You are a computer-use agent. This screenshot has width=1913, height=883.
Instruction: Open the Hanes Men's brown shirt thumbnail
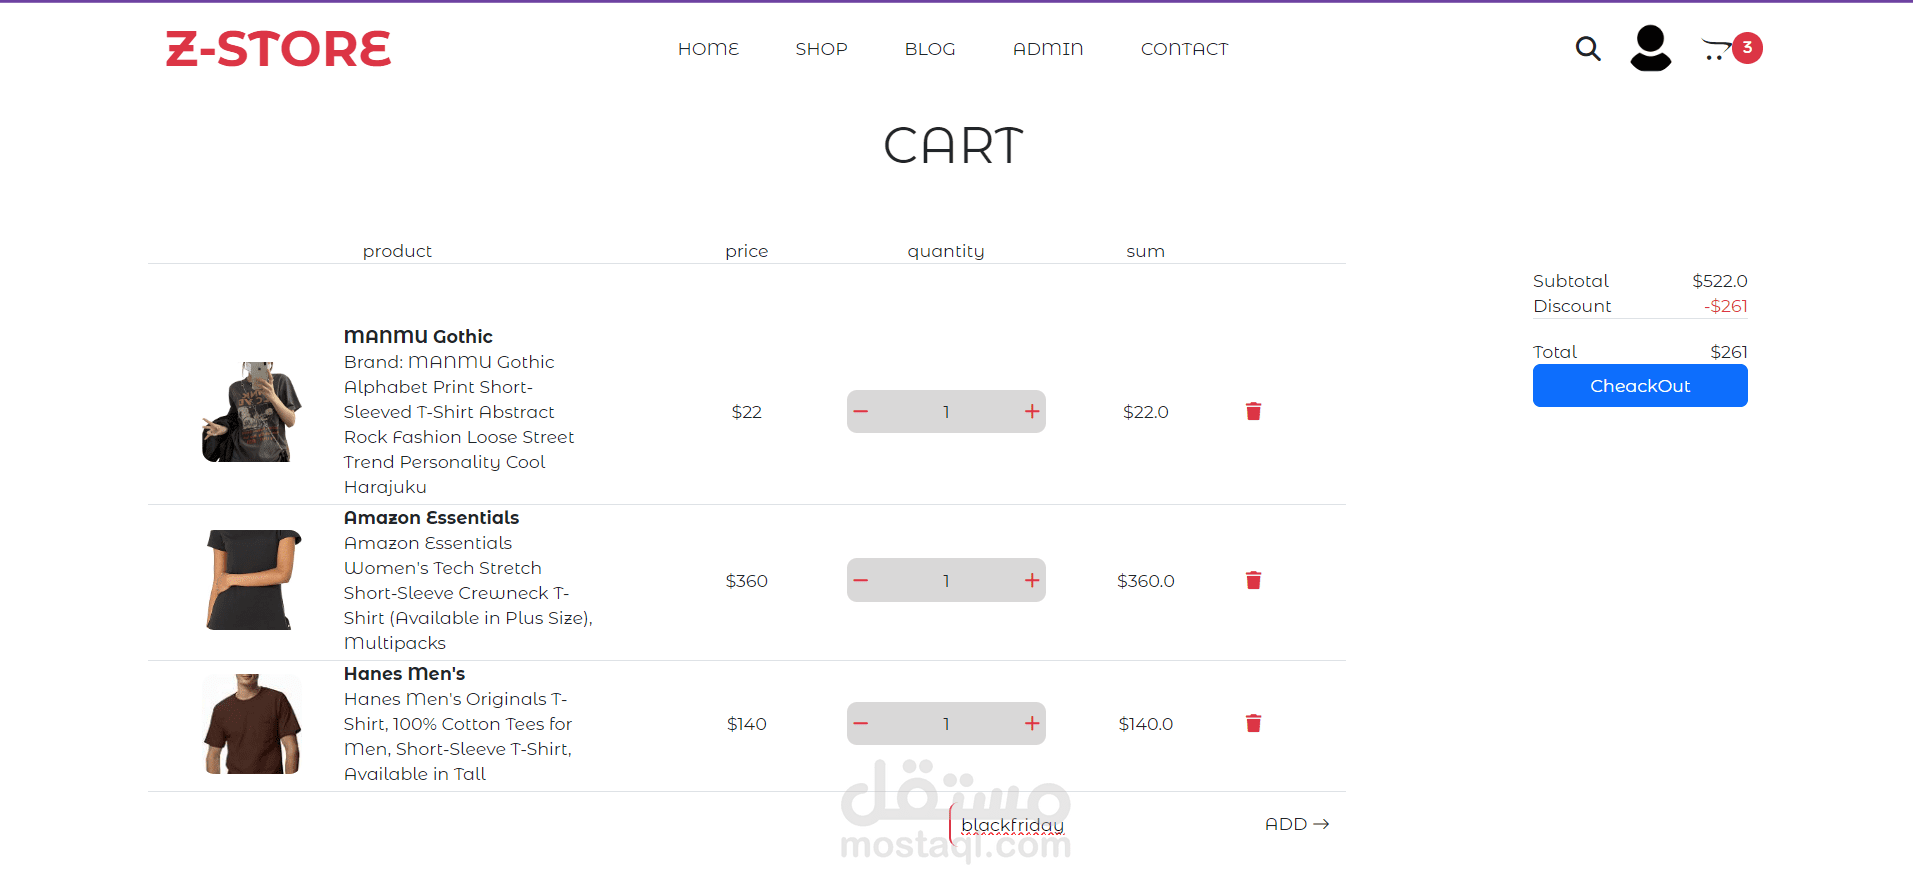pyautogui.click(x=252, y=723)
